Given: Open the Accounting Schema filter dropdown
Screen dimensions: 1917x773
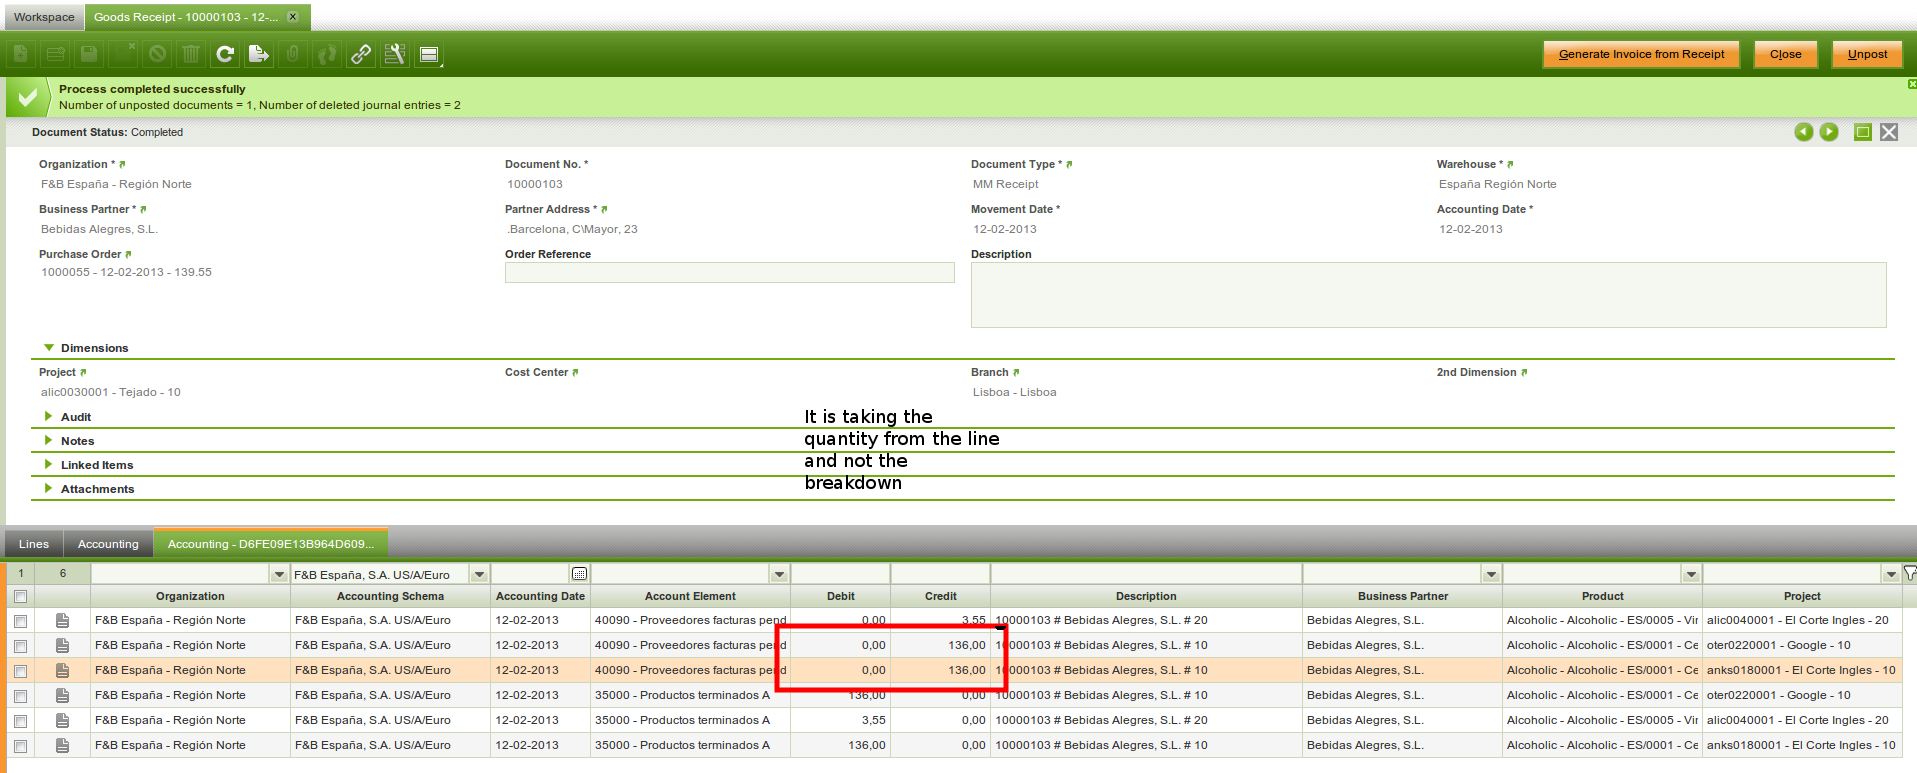Looking at the screenshot, I should [x=479, y=574].
